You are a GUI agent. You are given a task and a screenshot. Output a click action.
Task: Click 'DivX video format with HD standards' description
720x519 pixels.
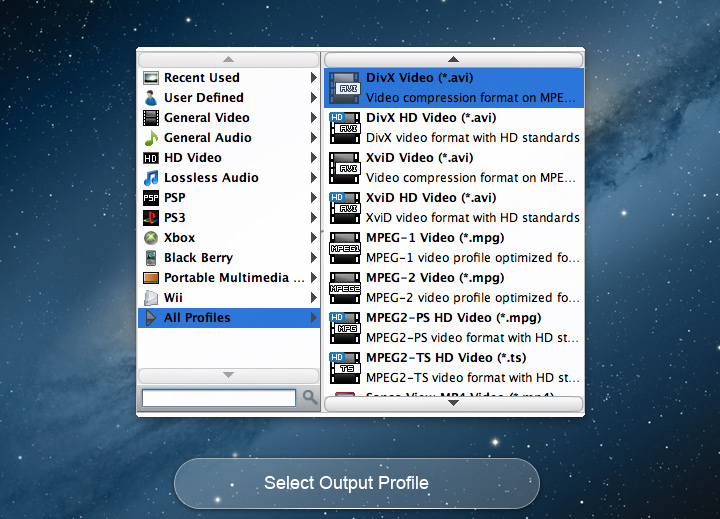472,138
